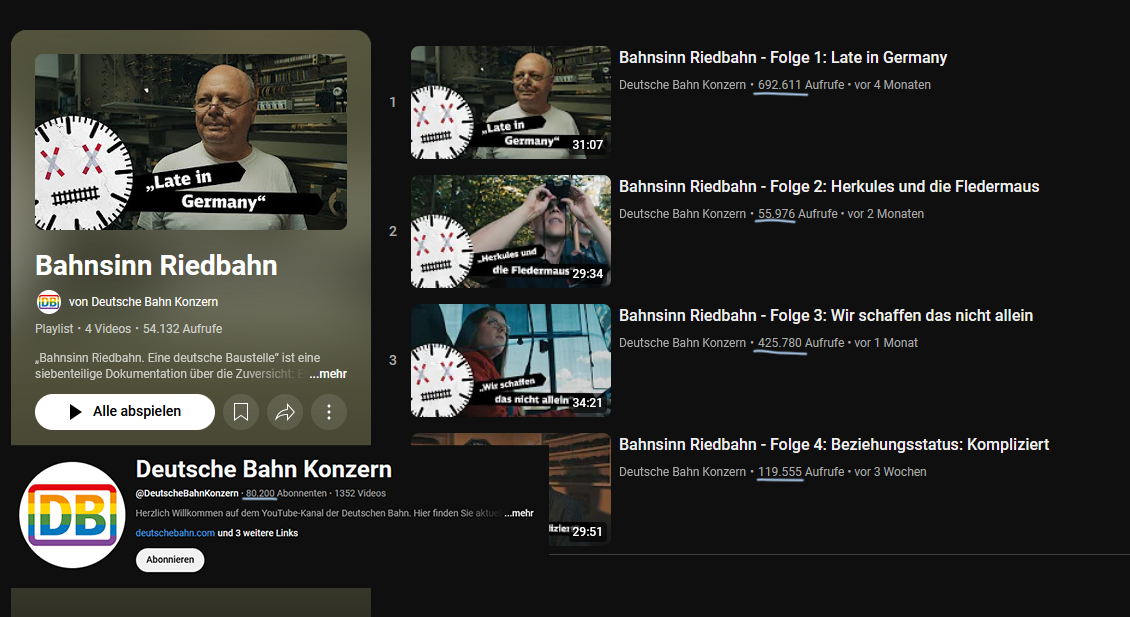Click channel name under Folge 1 video

(682, 85)
